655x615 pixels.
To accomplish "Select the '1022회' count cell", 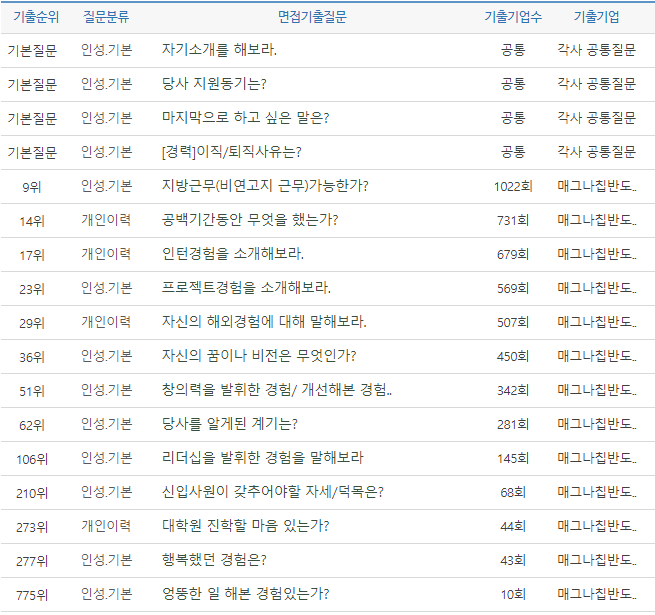I will (513, 186).
